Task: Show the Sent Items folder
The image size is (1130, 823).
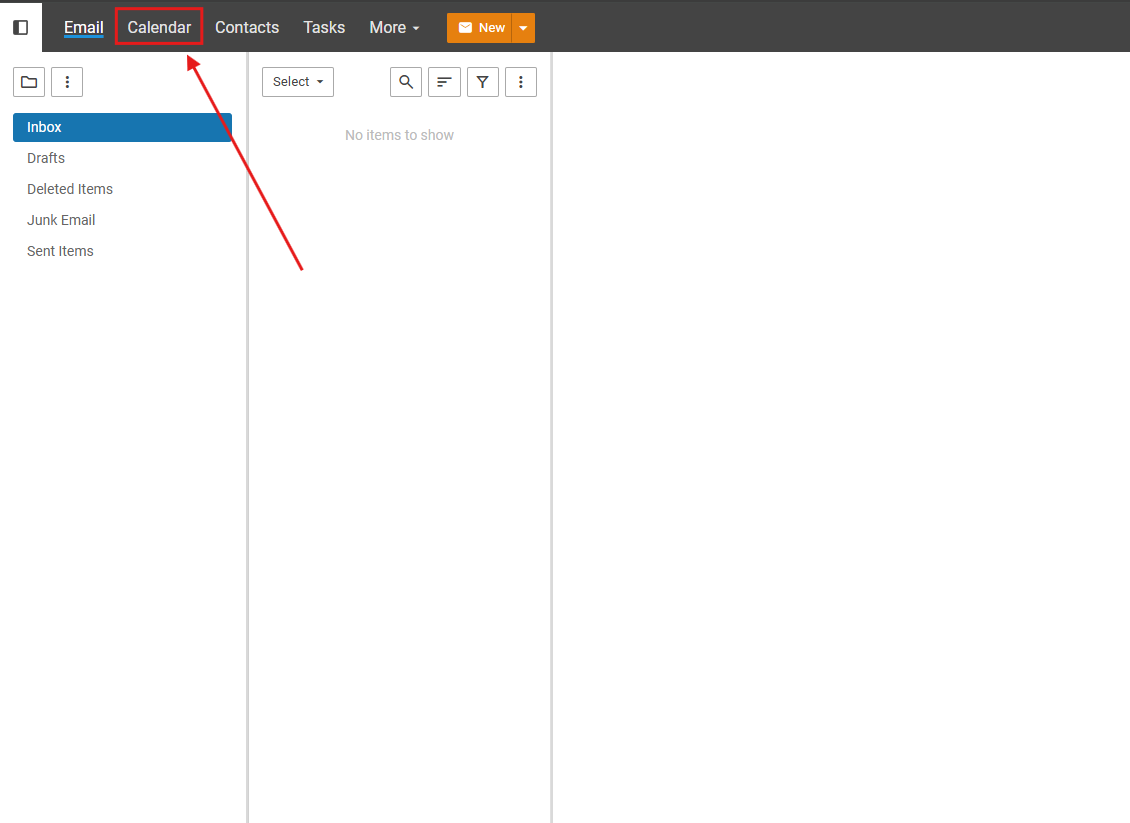Action: point(60,251)
